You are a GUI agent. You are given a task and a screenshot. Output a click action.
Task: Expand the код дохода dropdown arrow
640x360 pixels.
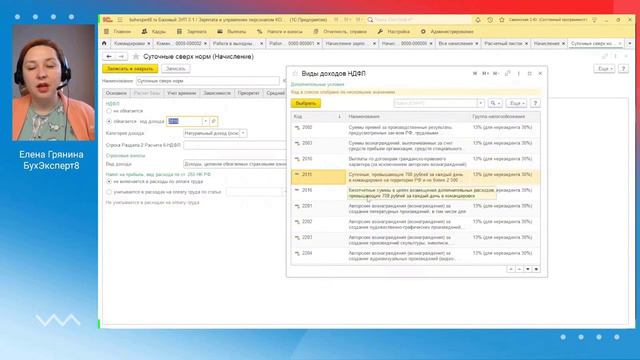coord(205,121)
